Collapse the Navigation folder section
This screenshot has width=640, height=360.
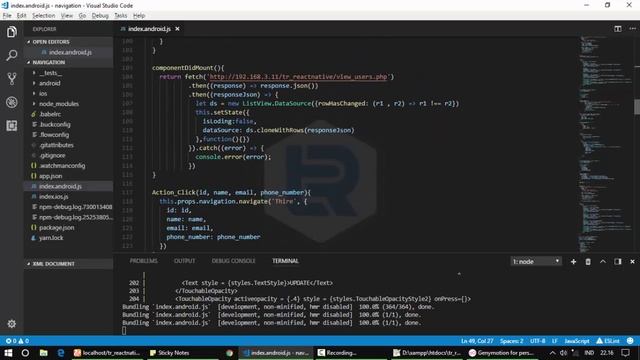(x=68, y=62)
